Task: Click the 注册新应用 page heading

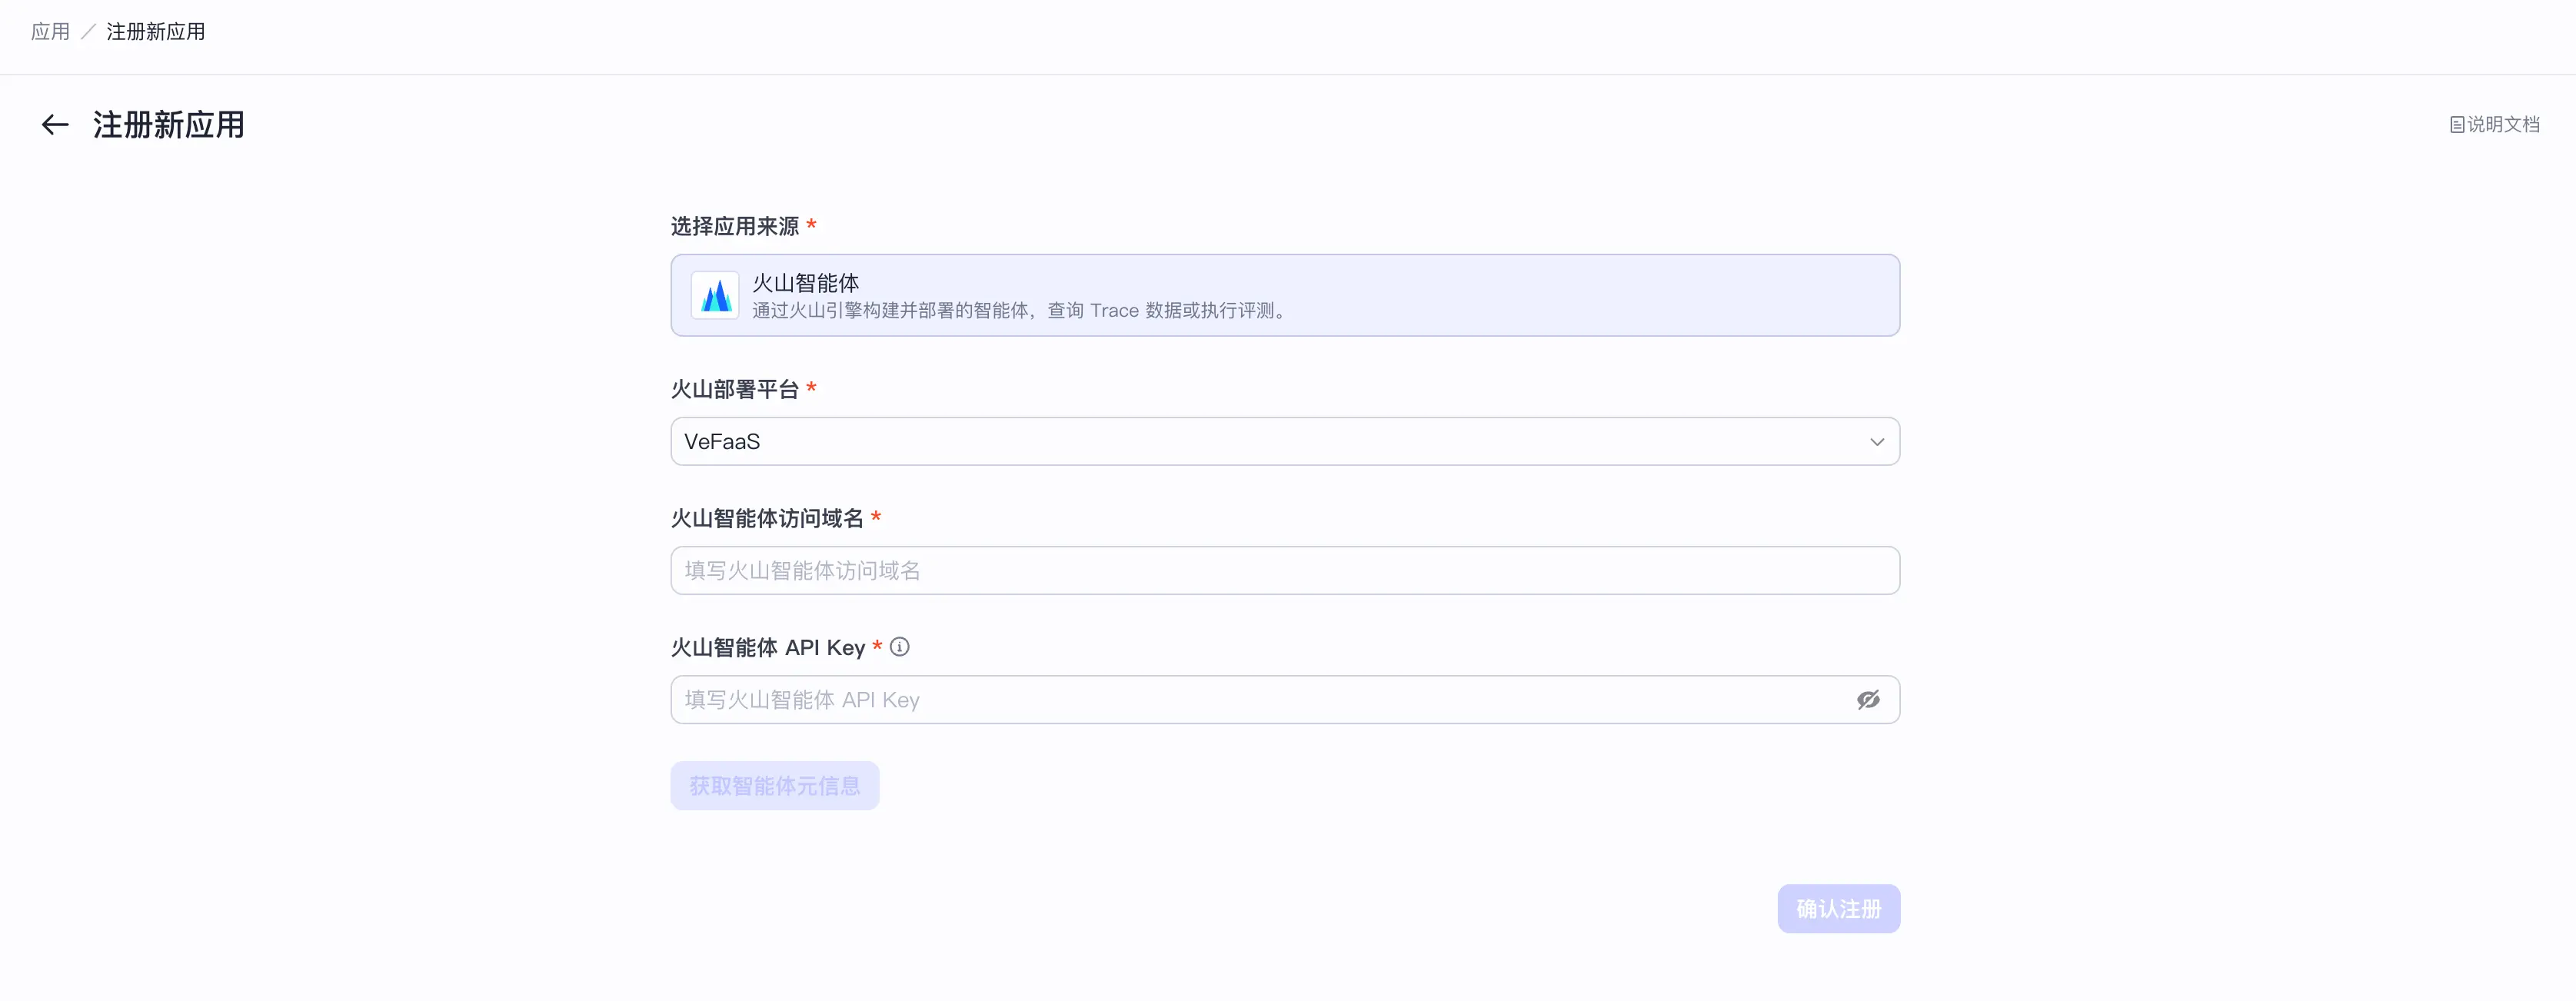Action: tap(169, 125)
